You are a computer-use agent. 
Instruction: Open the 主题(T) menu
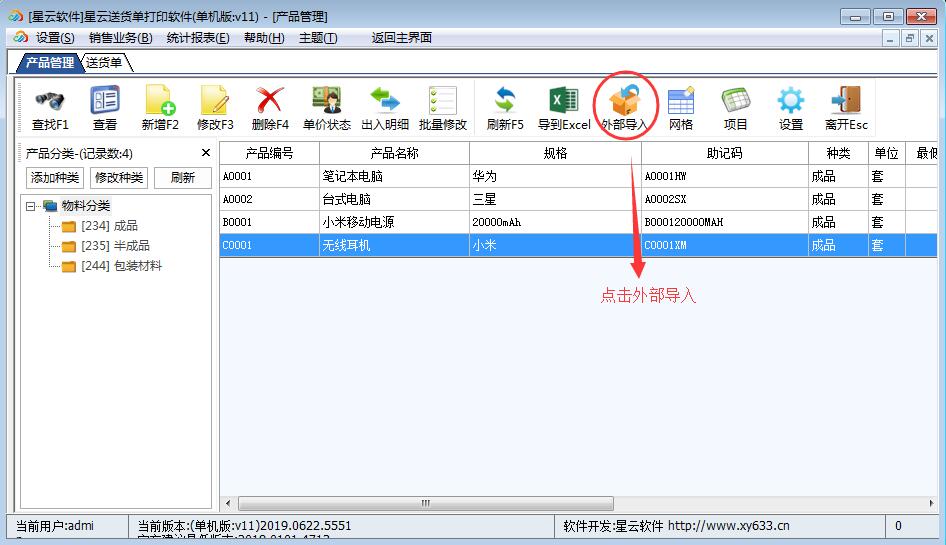coord(318,38)
